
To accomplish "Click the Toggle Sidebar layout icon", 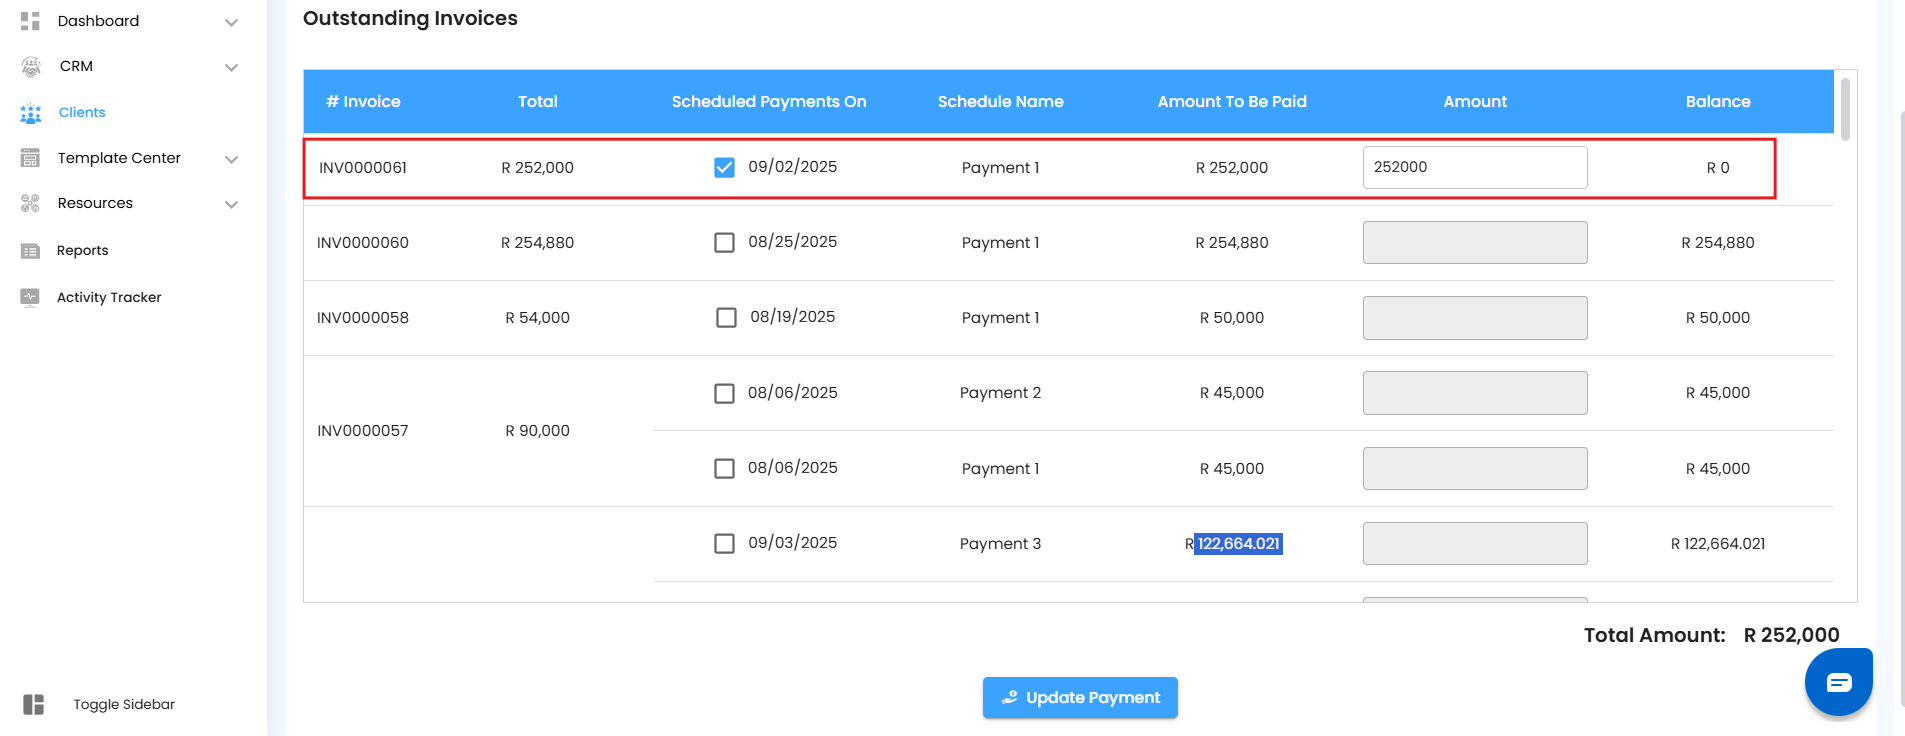I will 34,705.
